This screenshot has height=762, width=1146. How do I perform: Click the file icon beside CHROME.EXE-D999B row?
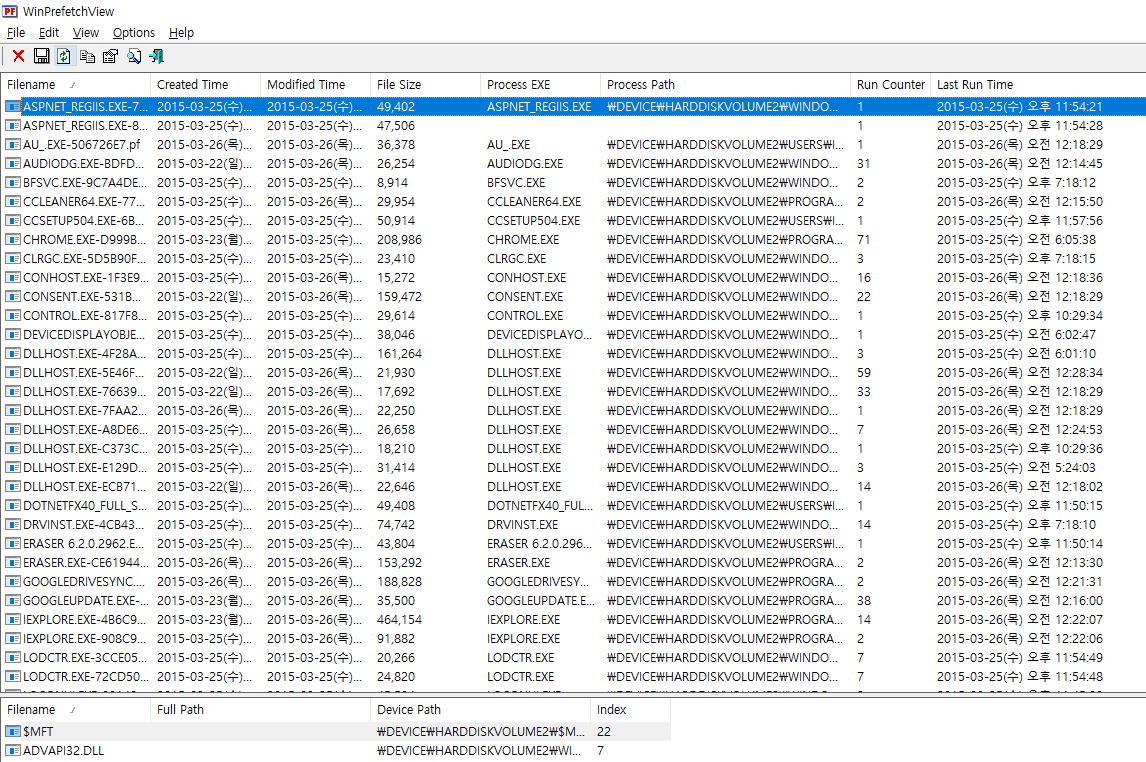coord(12,240)
